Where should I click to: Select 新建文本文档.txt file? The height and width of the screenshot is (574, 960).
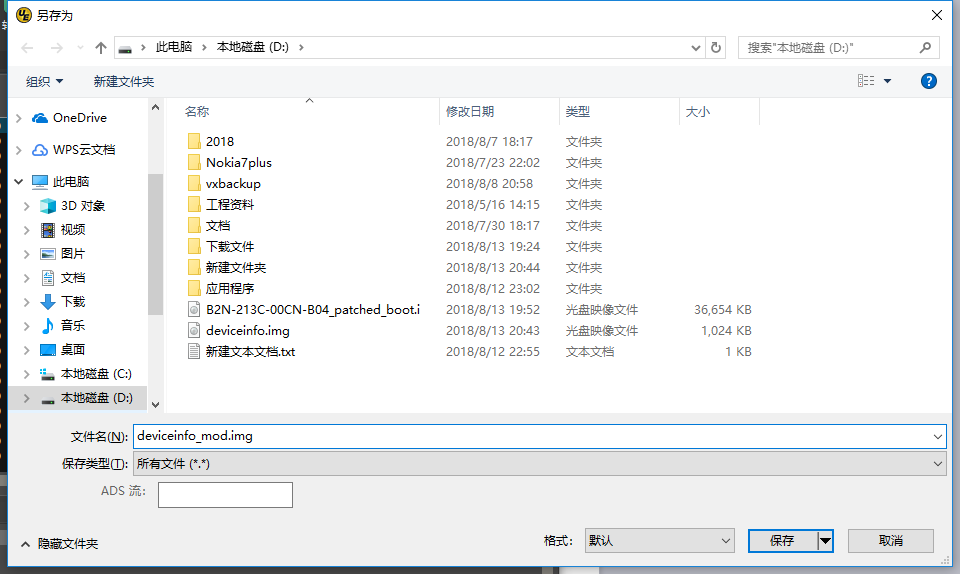click(x=250, y=352)
